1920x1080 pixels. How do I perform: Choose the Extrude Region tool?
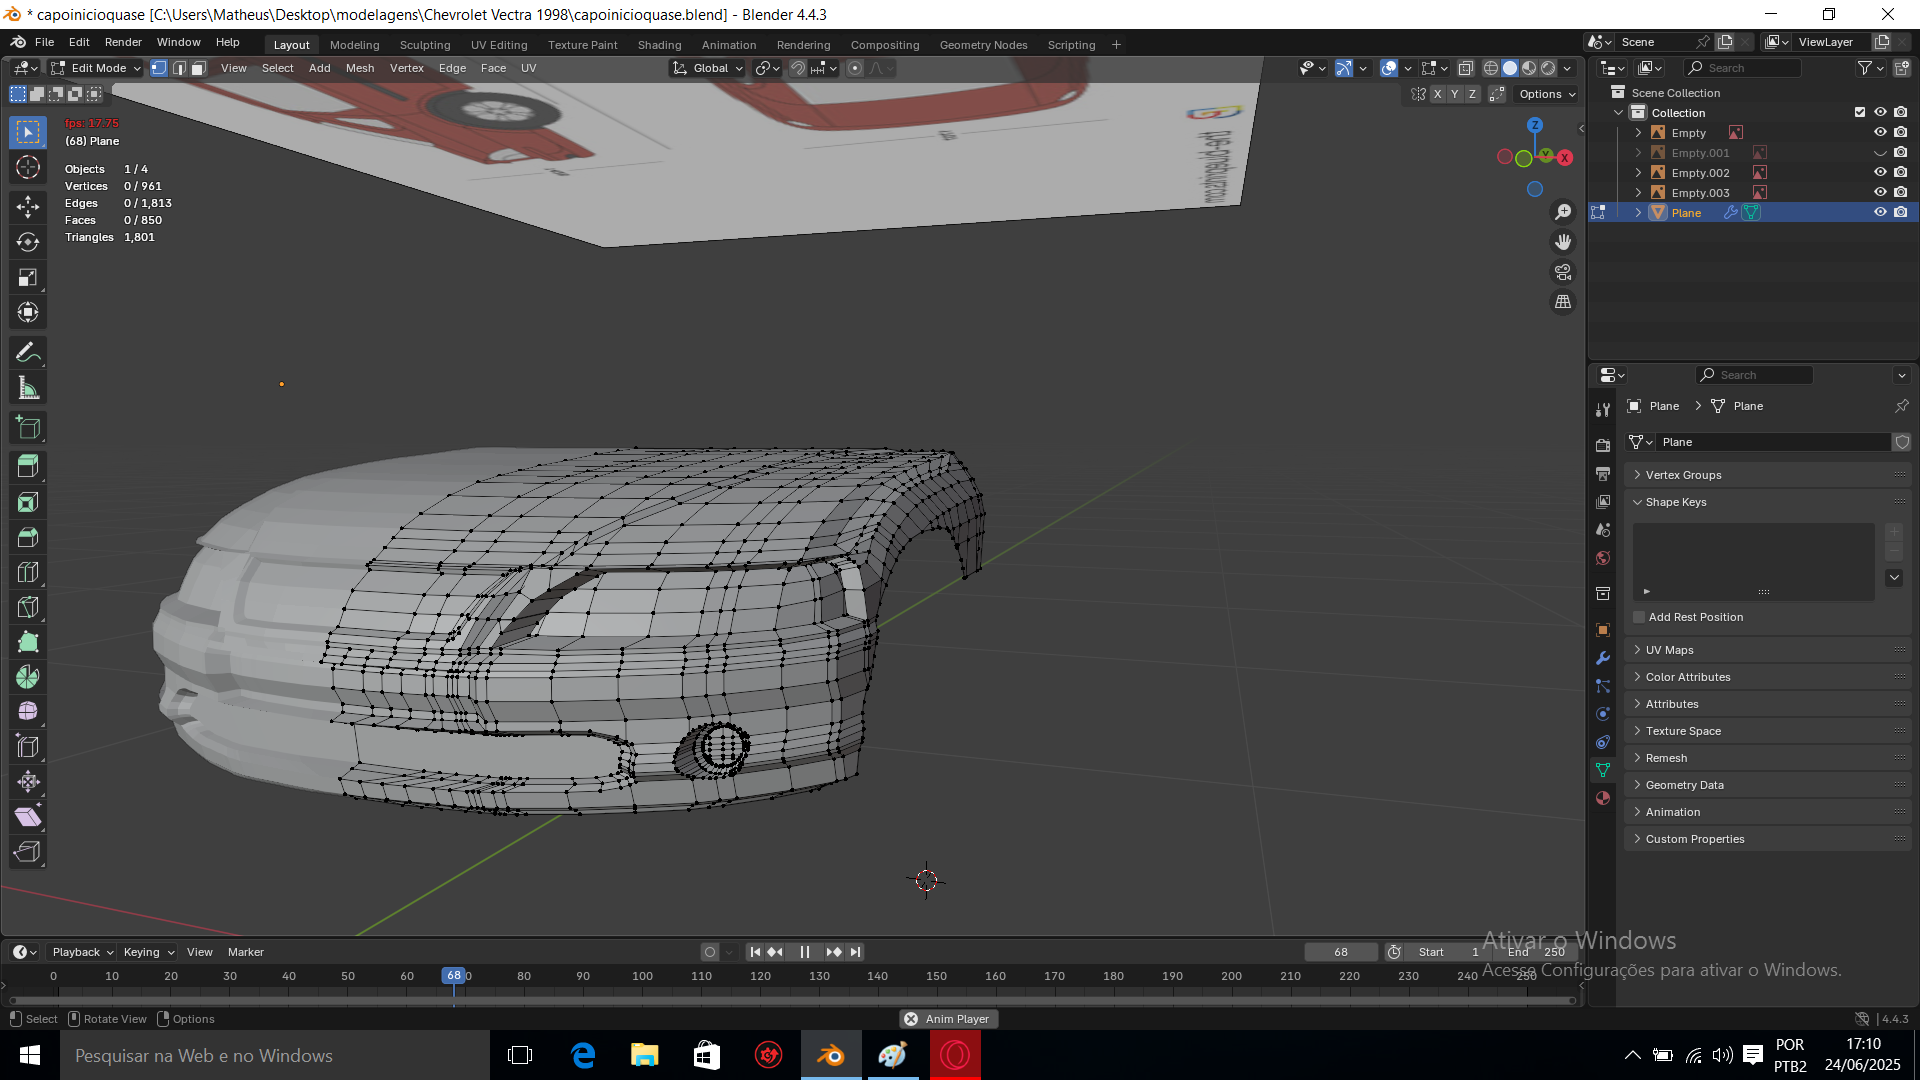[28, 466]
